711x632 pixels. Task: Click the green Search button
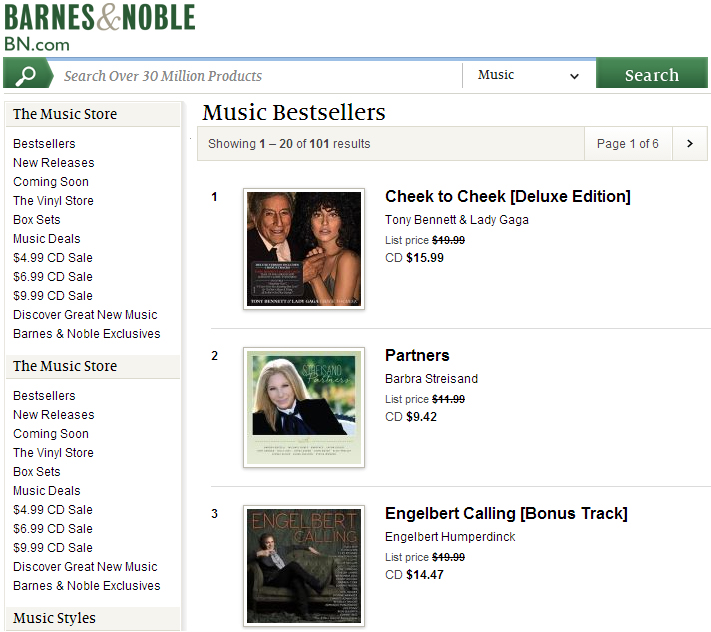point(652,74)
